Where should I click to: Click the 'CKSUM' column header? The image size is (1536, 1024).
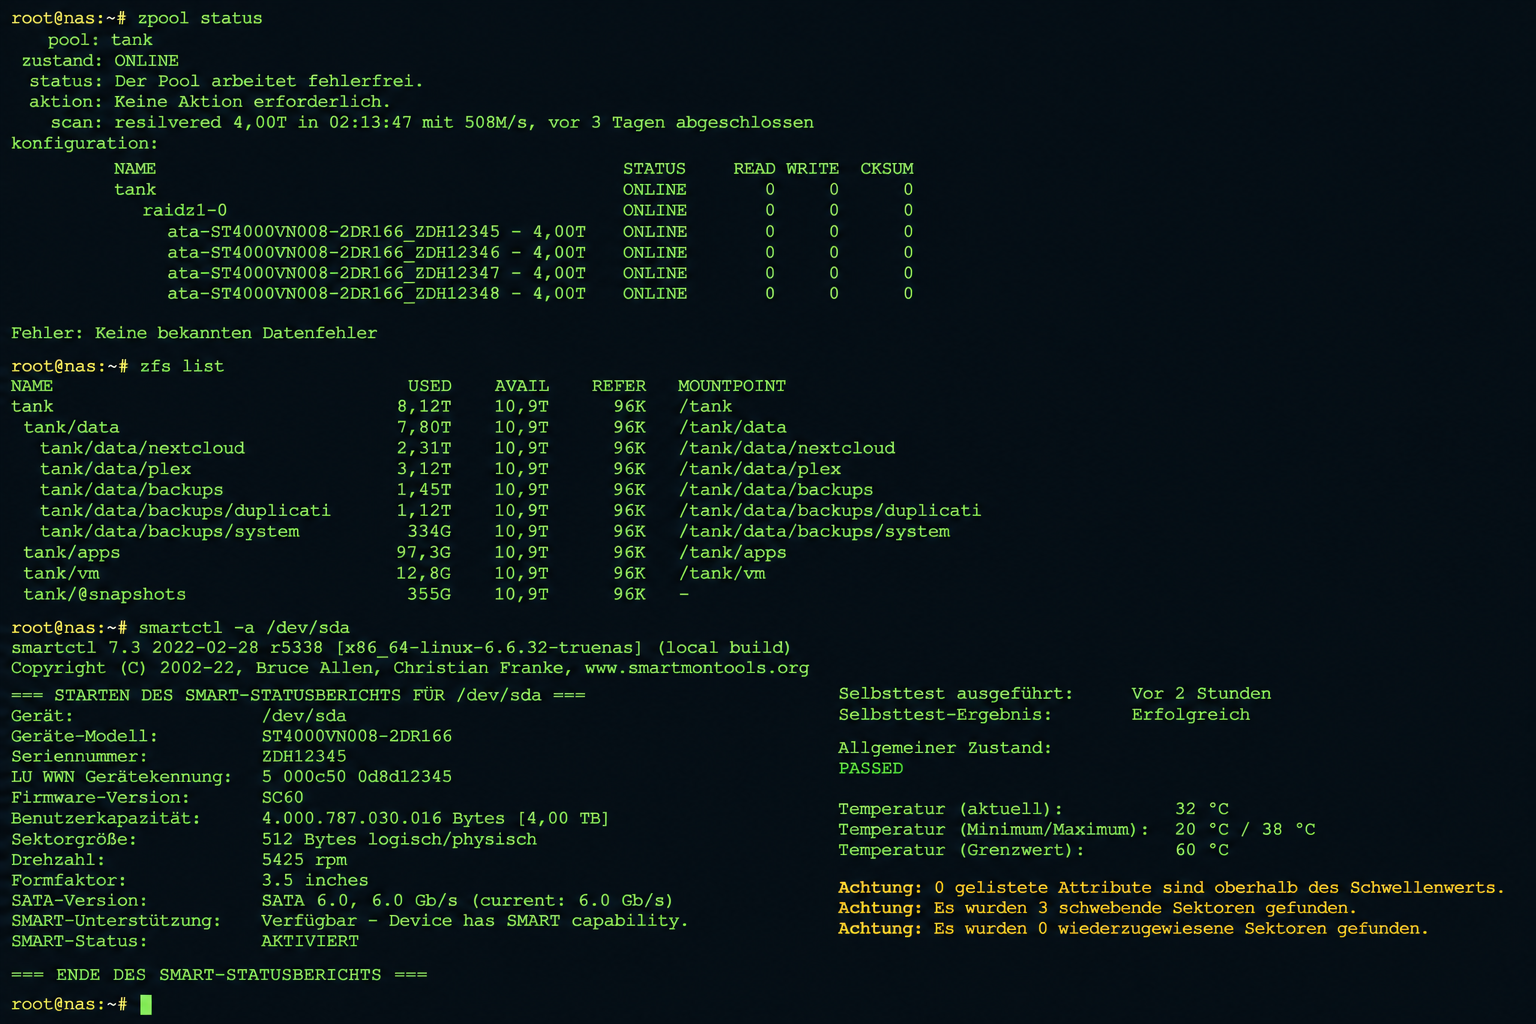887,169
